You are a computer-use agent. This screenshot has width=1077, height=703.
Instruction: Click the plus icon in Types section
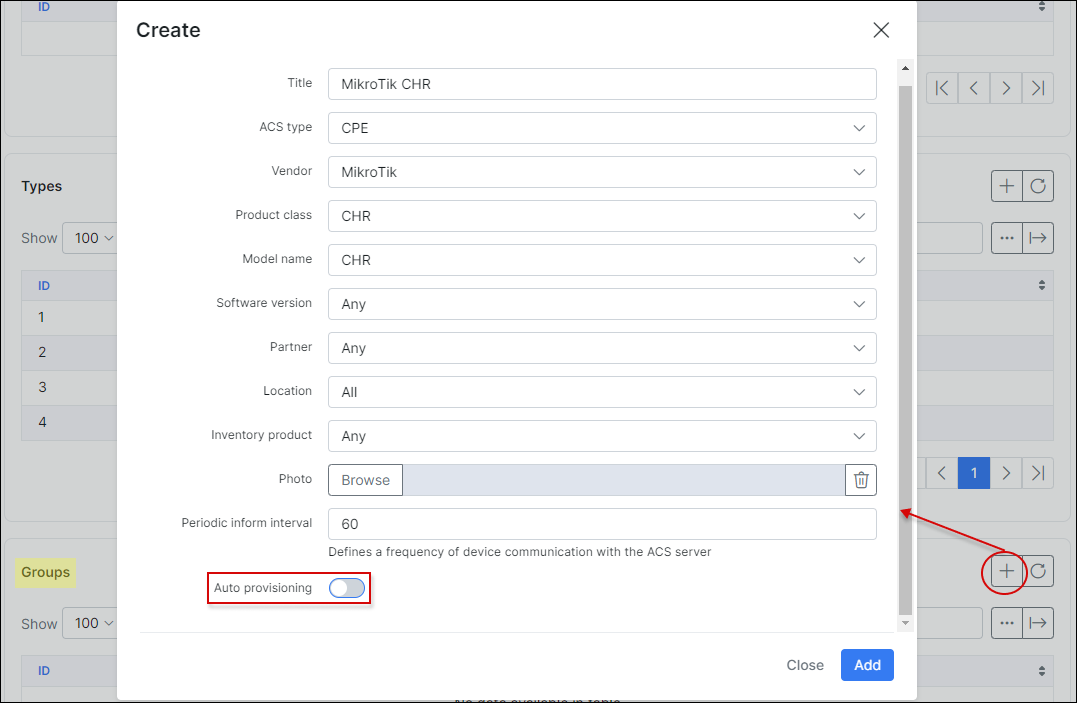(1006, 186)
